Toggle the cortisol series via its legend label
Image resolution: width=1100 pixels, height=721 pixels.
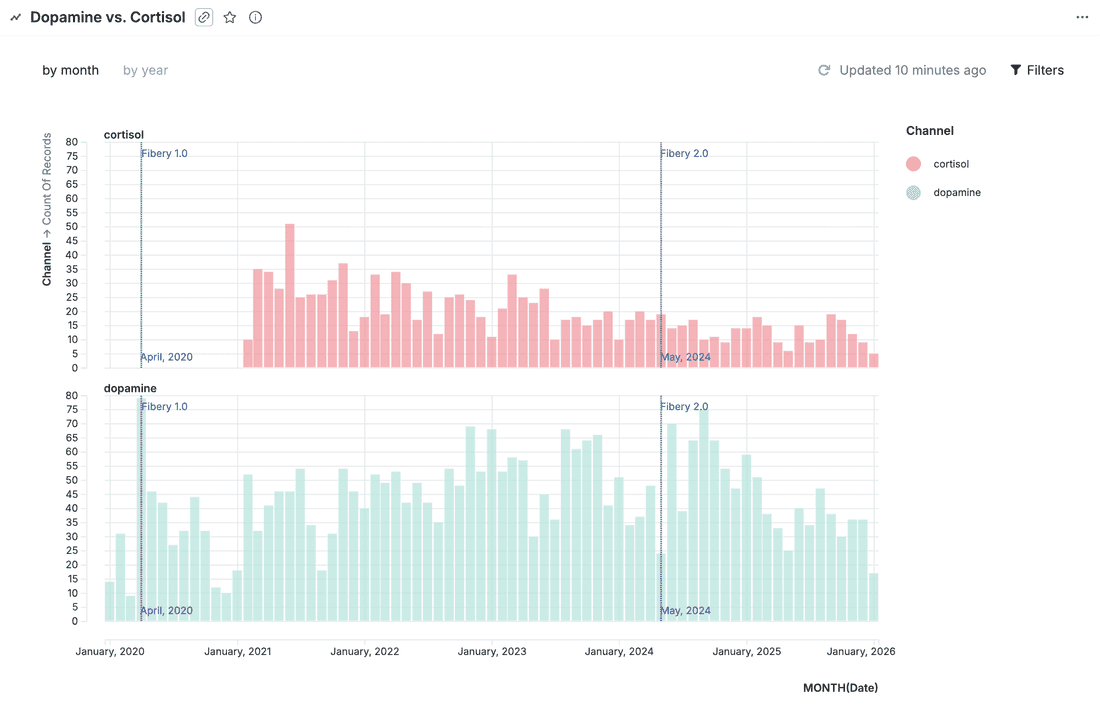951,164
